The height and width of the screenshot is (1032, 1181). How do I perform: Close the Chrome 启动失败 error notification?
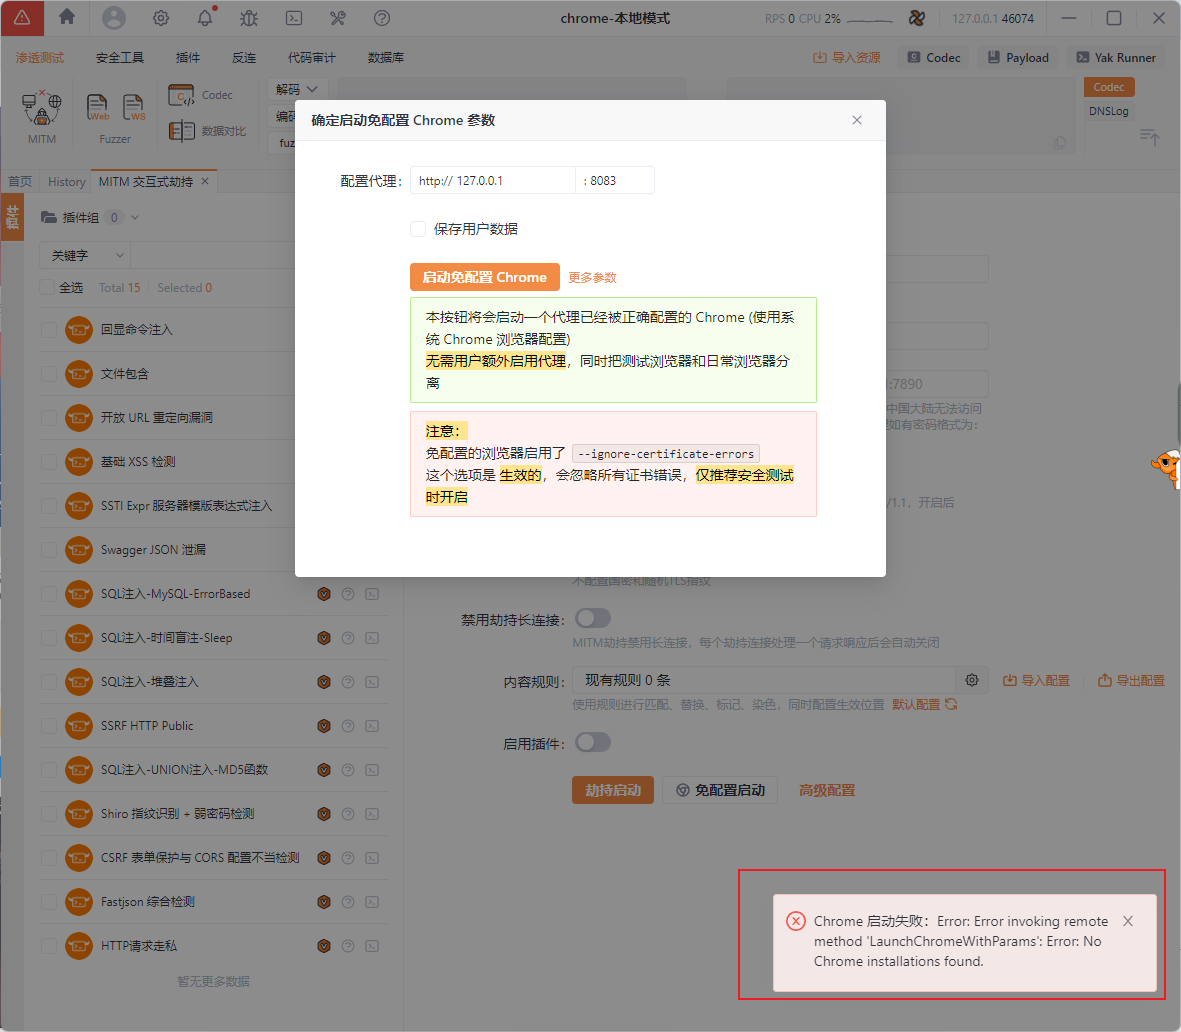(x=1128, y=921)
